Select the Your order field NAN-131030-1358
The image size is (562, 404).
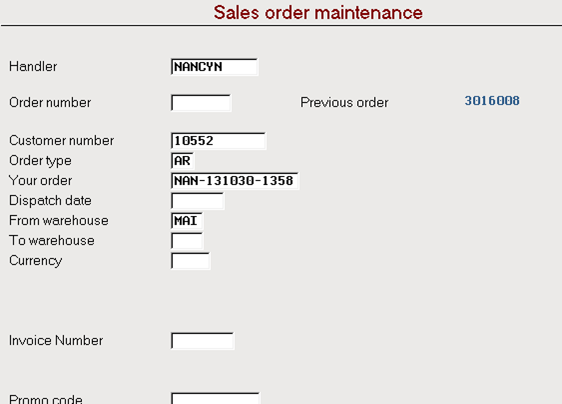pyautogui.click(x=235, y=181)
